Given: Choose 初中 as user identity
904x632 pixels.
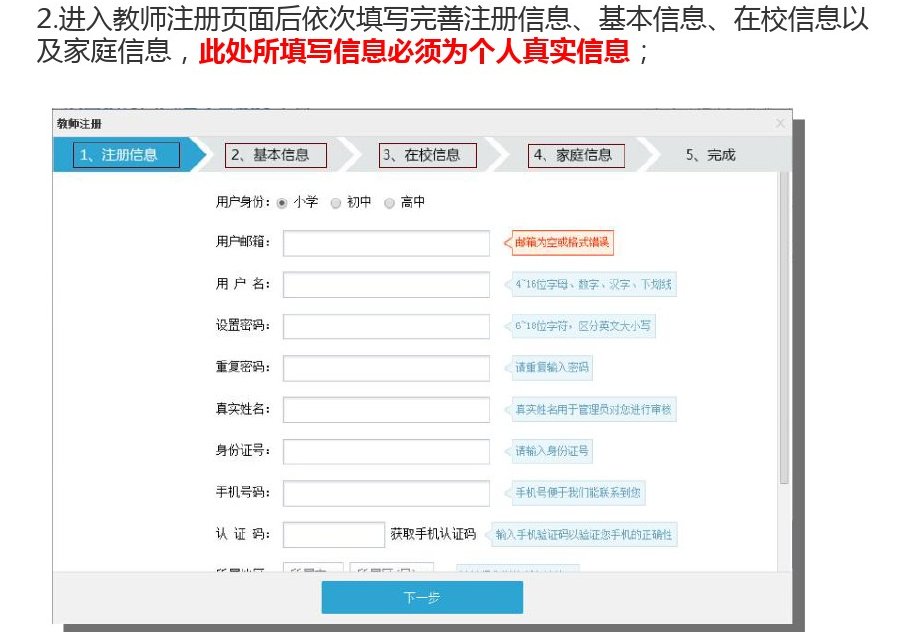Looking at the screenshot, I should click(336, 201).
